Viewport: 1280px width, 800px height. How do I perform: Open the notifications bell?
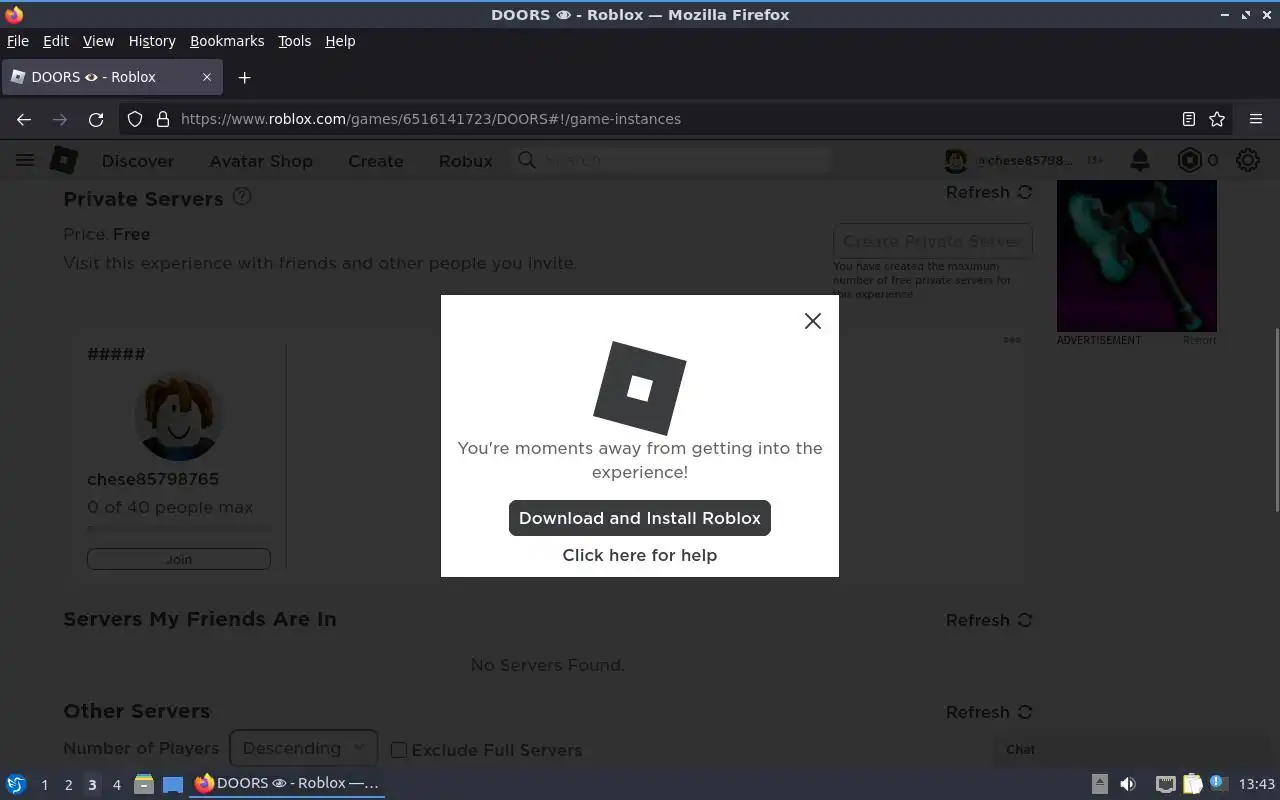click(x=1139, y=160)
